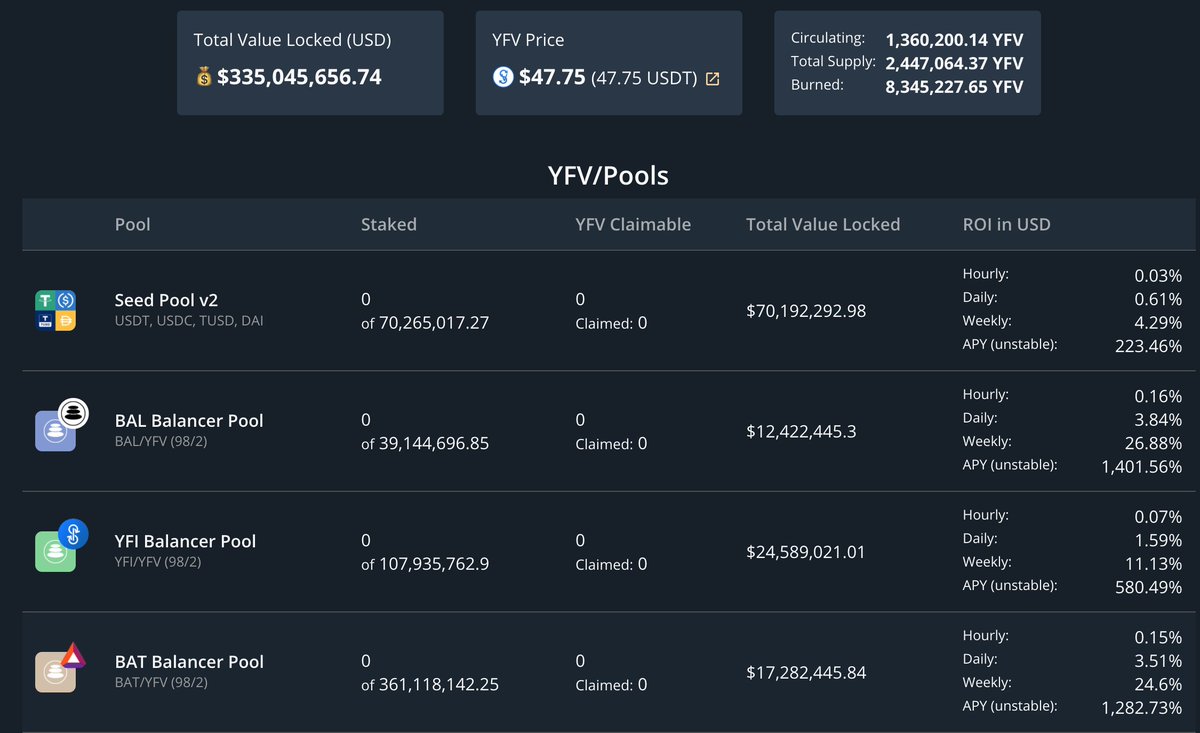
Task: Click the Total Value Locked column header
Action: 823,224
